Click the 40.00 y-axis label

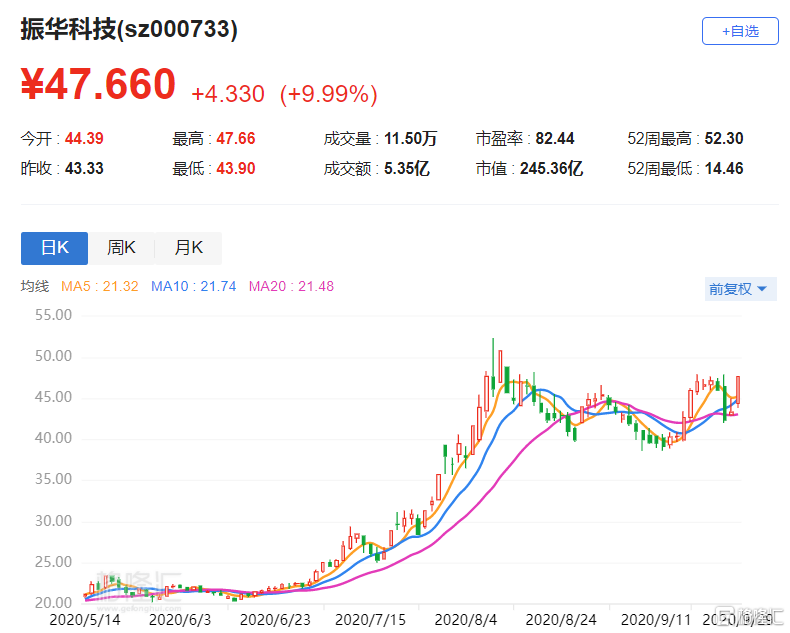pyautogui.click(x=53, y=438)
